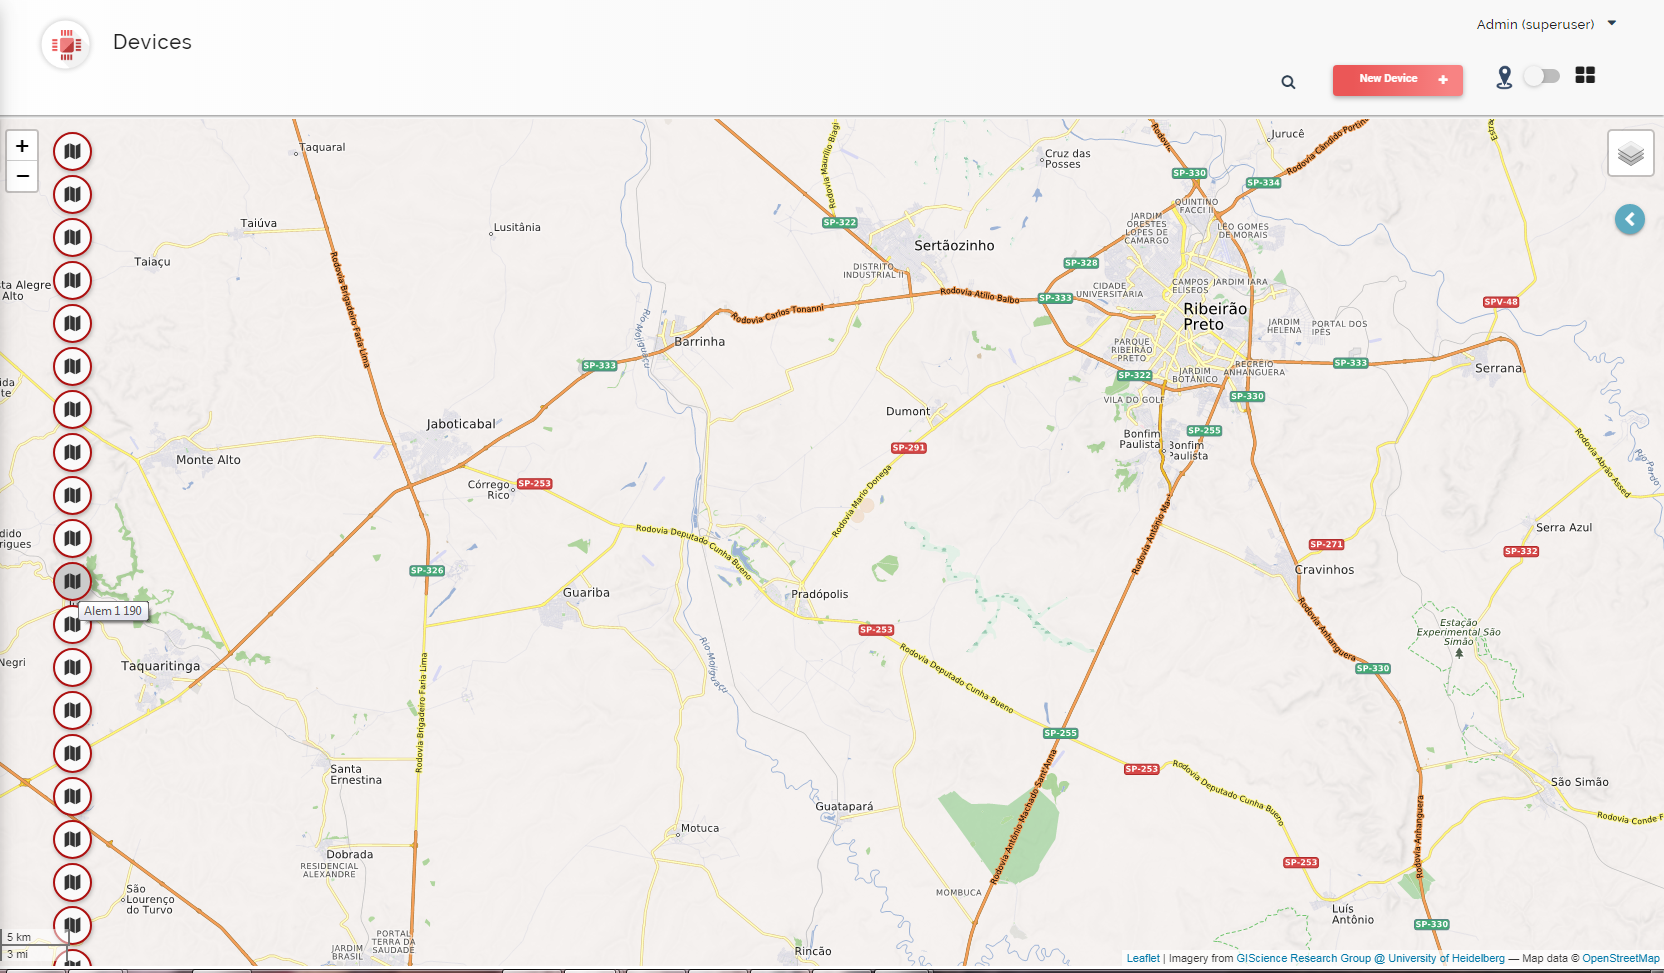The height and width of the screenshot is (973, 1664).
Task: Click the Devices page title
Action: (x=151, y=42)
